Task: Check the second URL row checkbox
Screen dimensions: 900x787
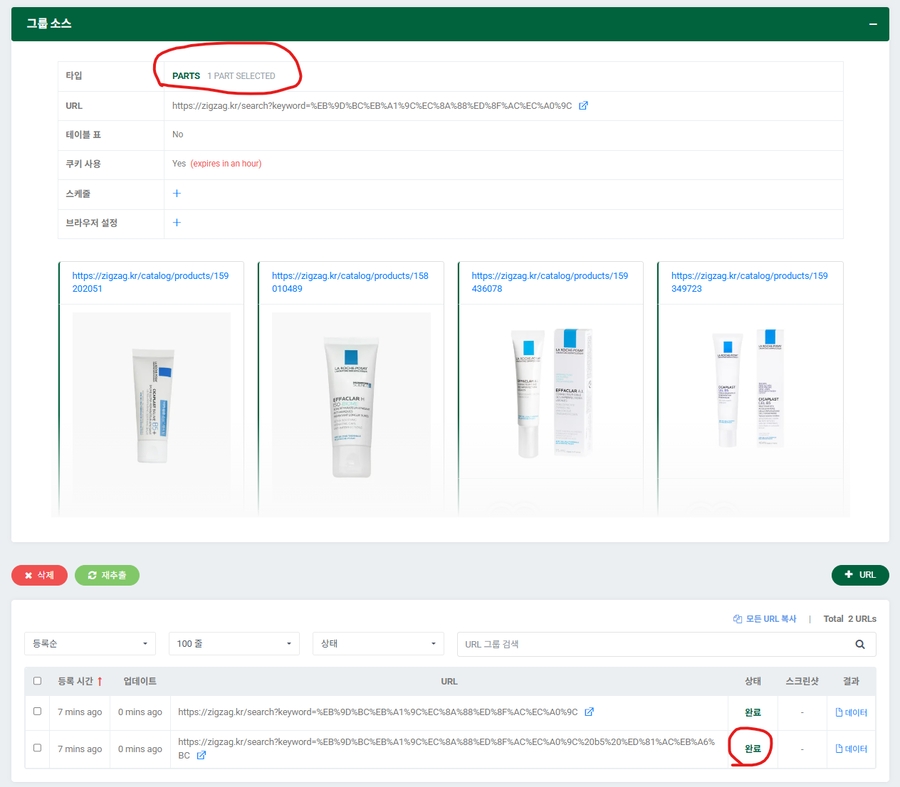Action: click(x=38, y=748)
